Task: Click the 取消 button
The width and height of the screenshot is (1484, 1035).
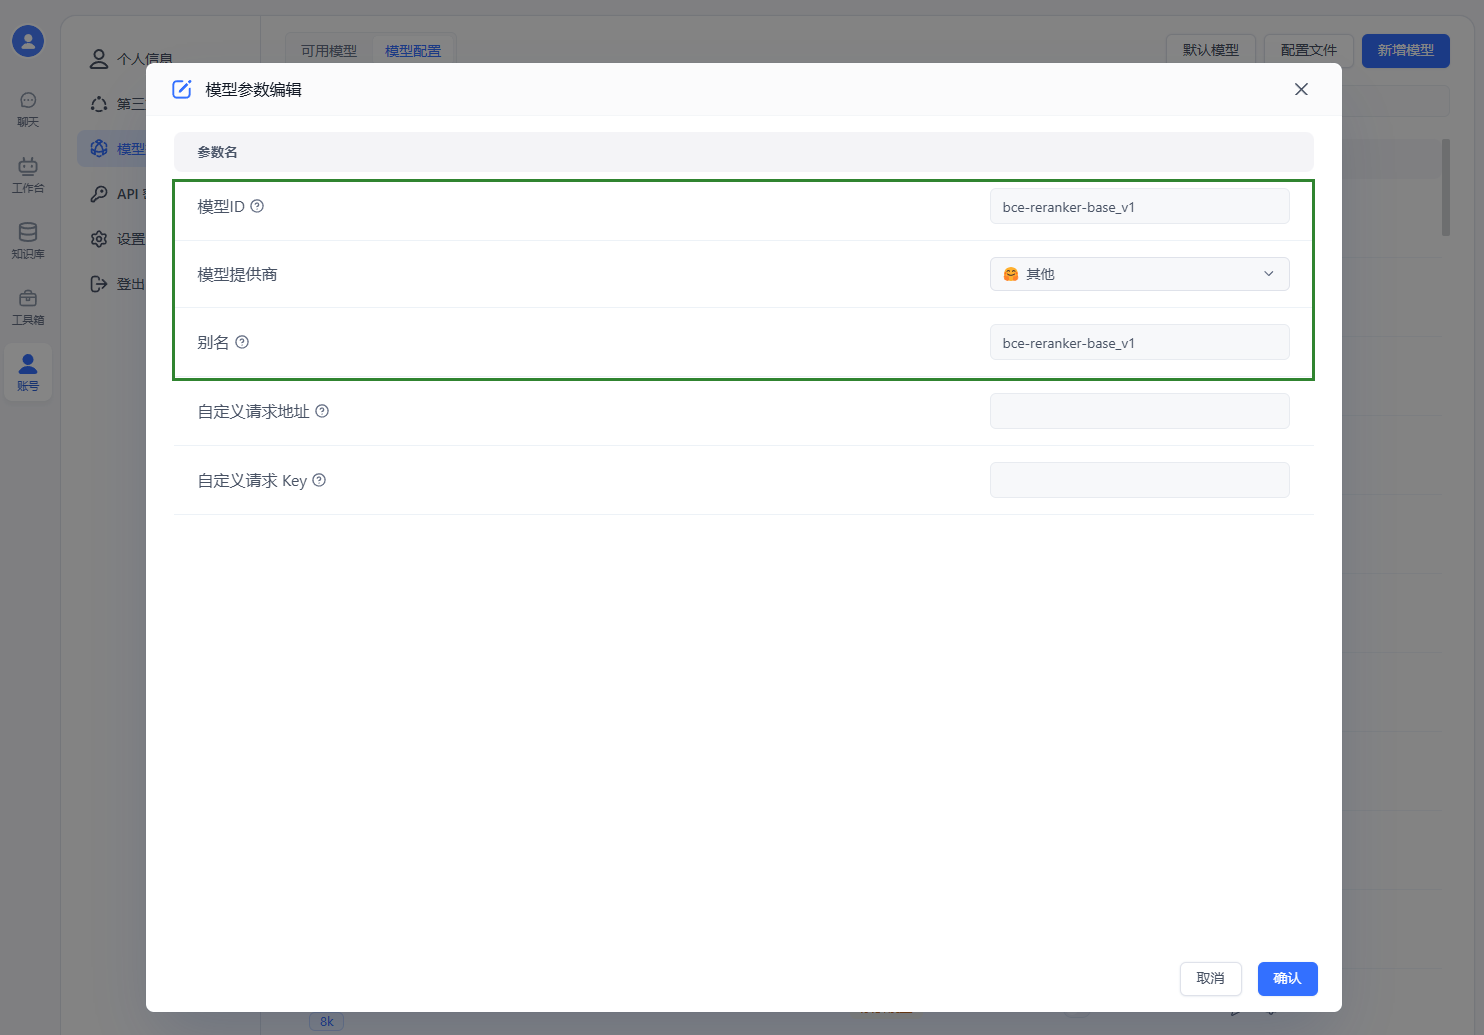Action: pos(1211,978)
